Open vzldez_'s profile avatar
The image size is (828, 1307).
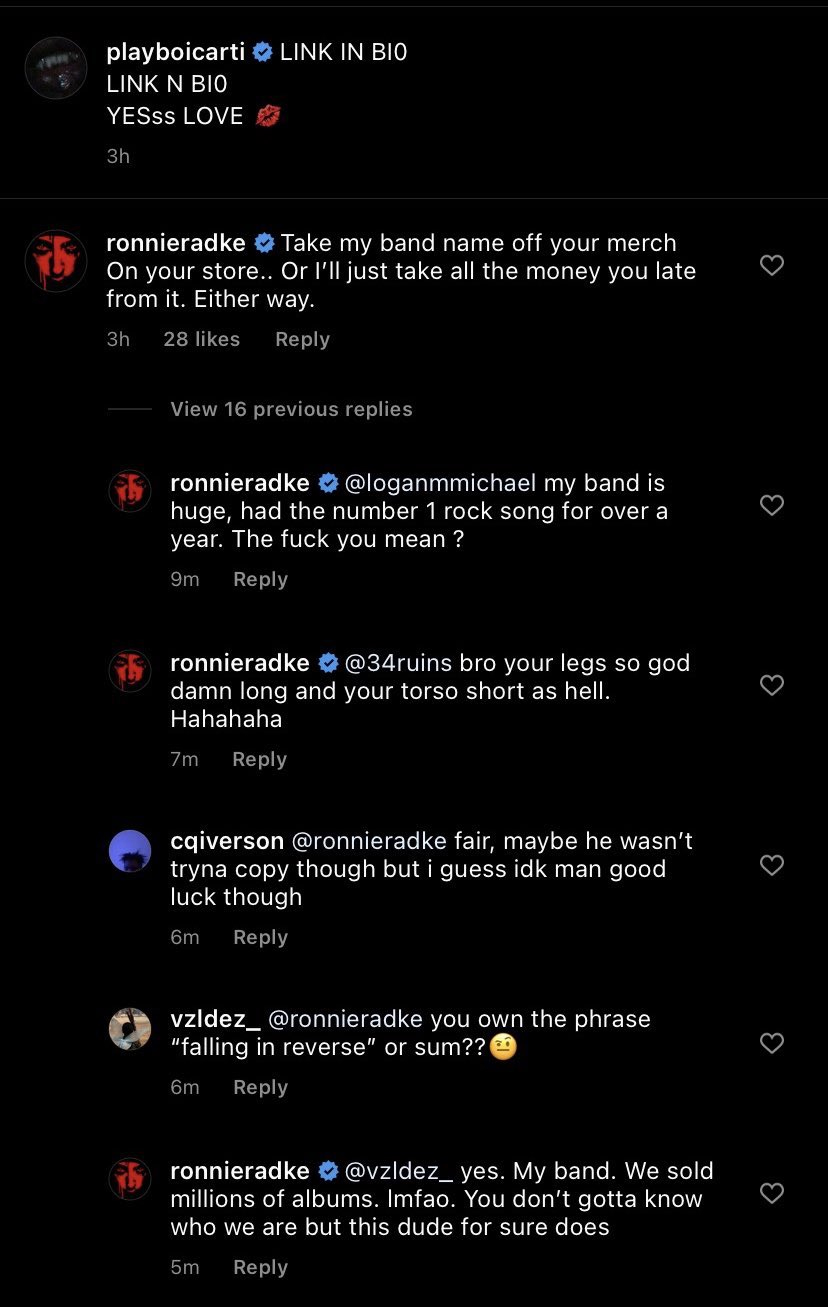pyautogui.click(x=130, y=1029)
